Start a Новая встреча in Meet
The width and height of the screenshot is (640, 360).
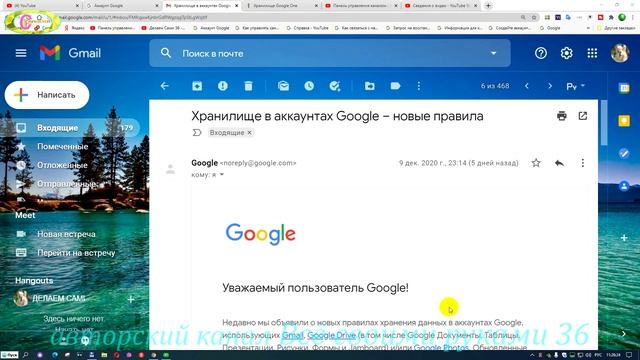click(66, 234)
